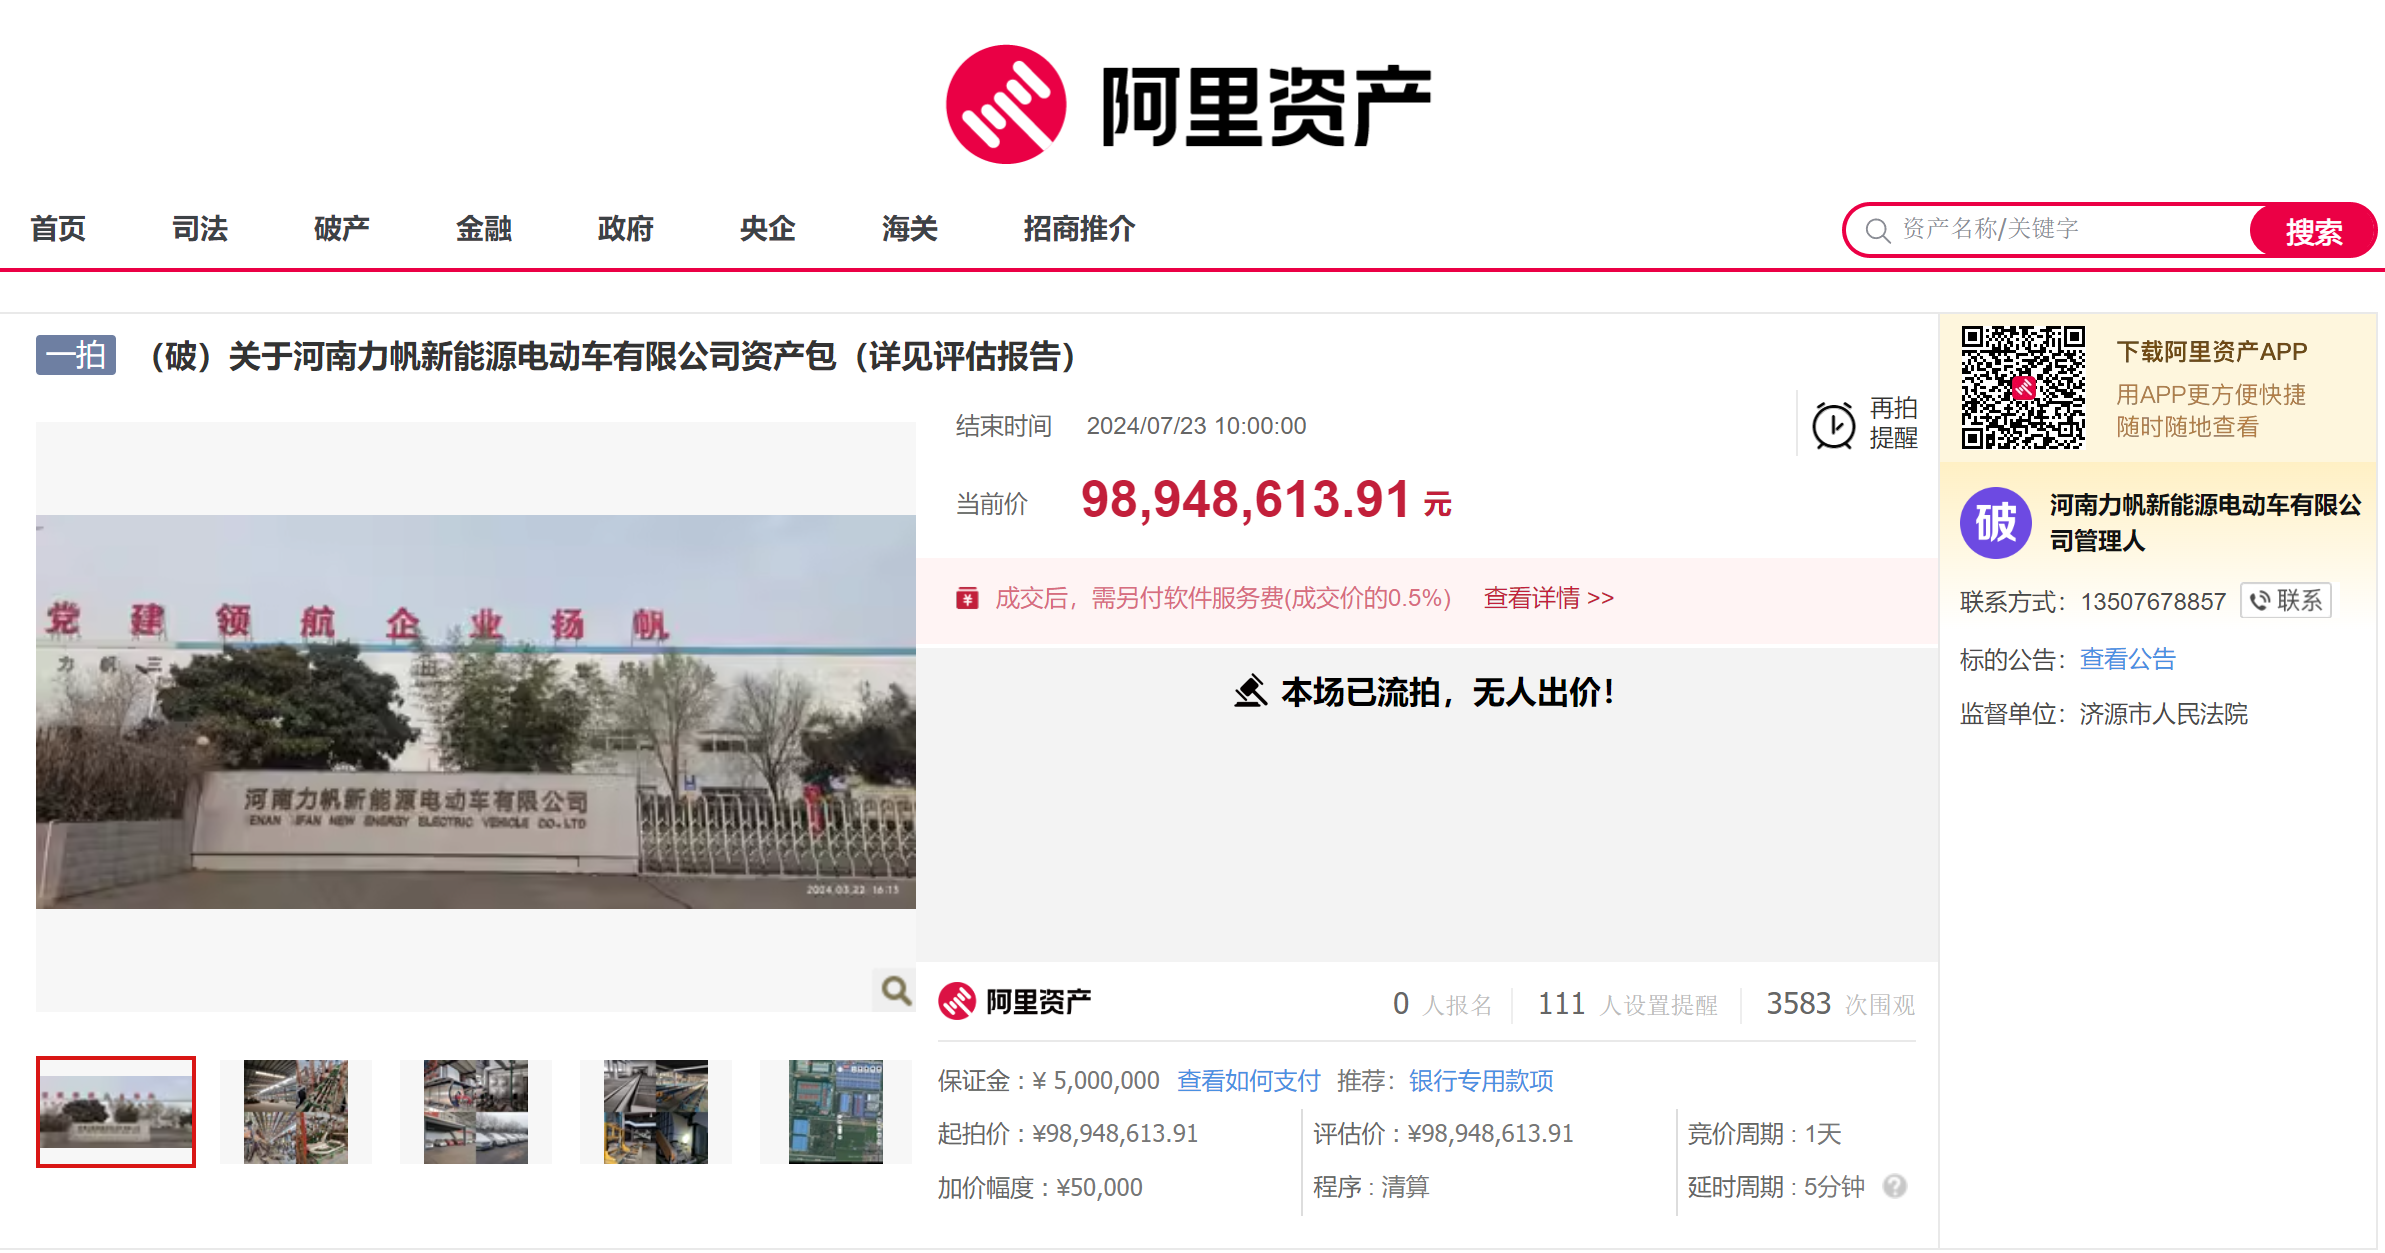Viewport: 2385px width, 1253px height.
Task: Open the 司法 navigation tab
Action: tap(200, 229)
